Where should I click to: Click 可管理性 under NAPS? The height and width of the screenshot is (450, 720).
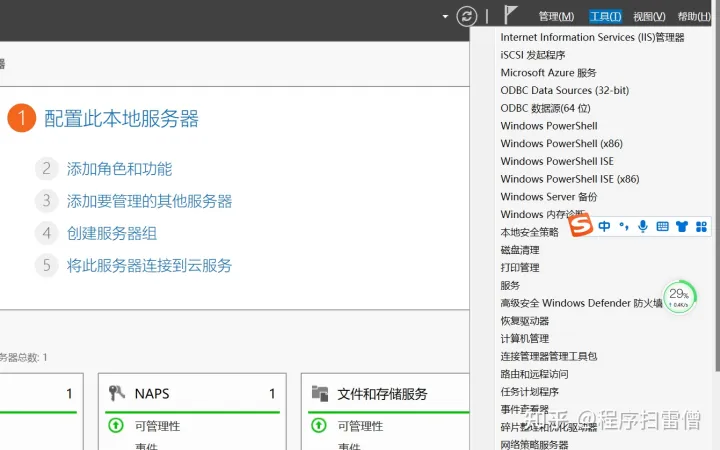coord(157,426)
